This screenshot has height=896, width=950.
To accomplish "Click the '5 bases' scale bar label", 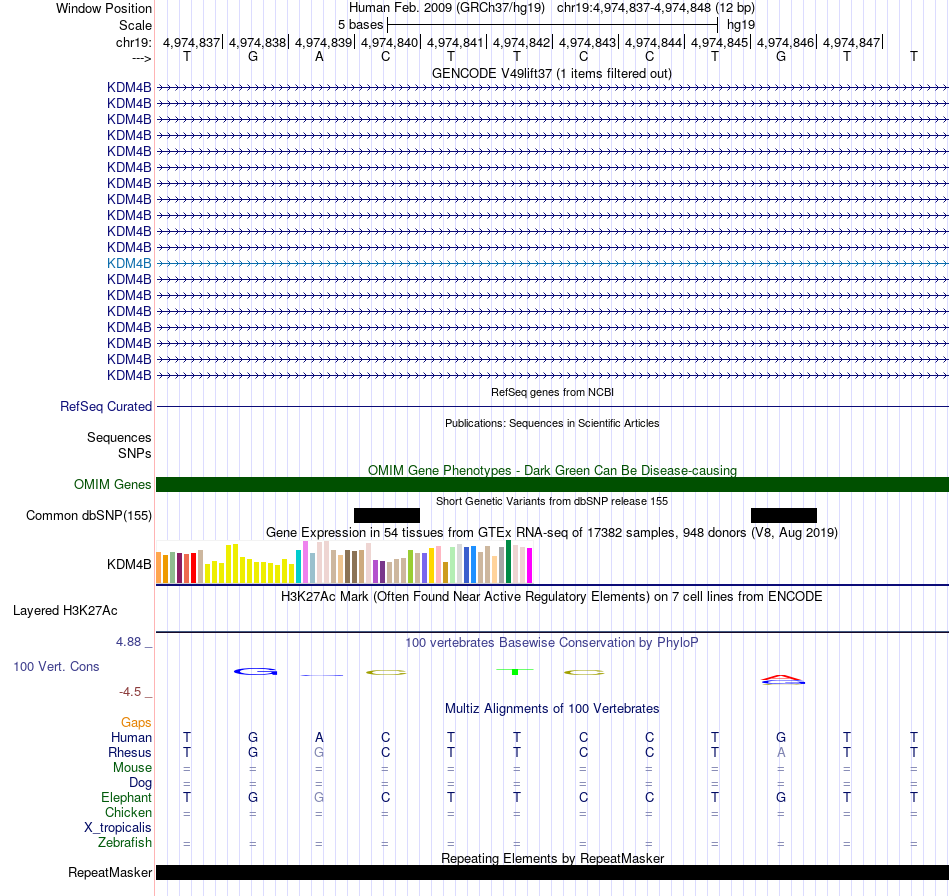I will 360,25.
